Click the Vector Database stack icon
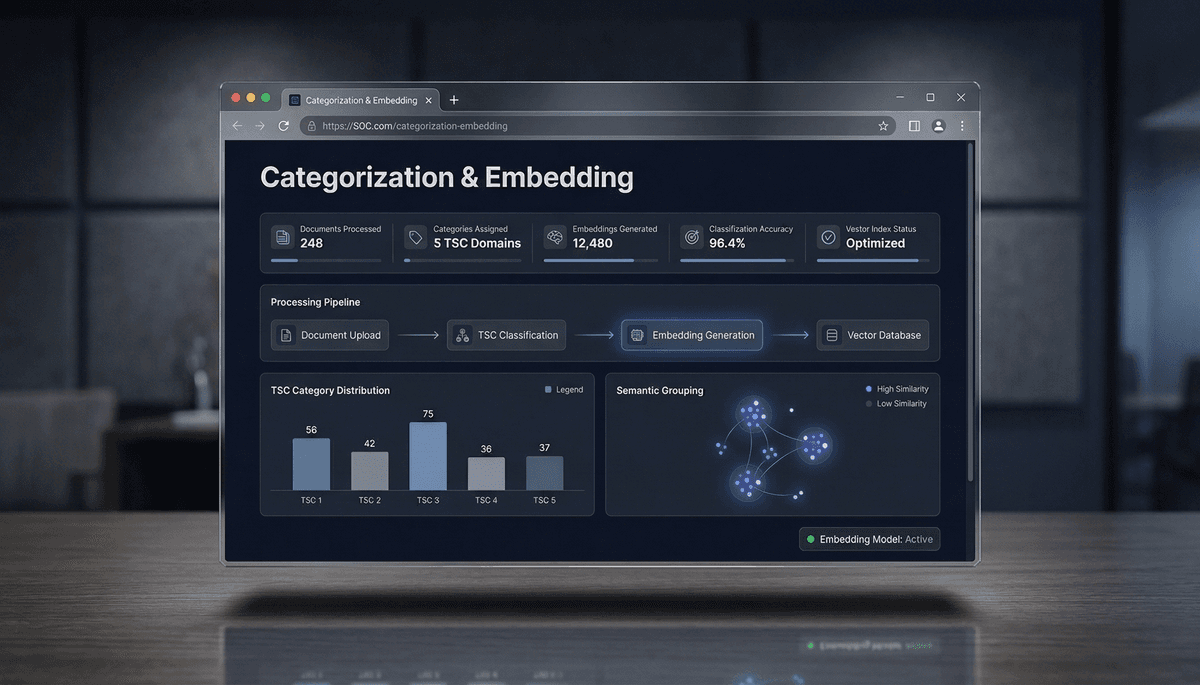This screenshot has height=685, width=1200. pos(831,335)
